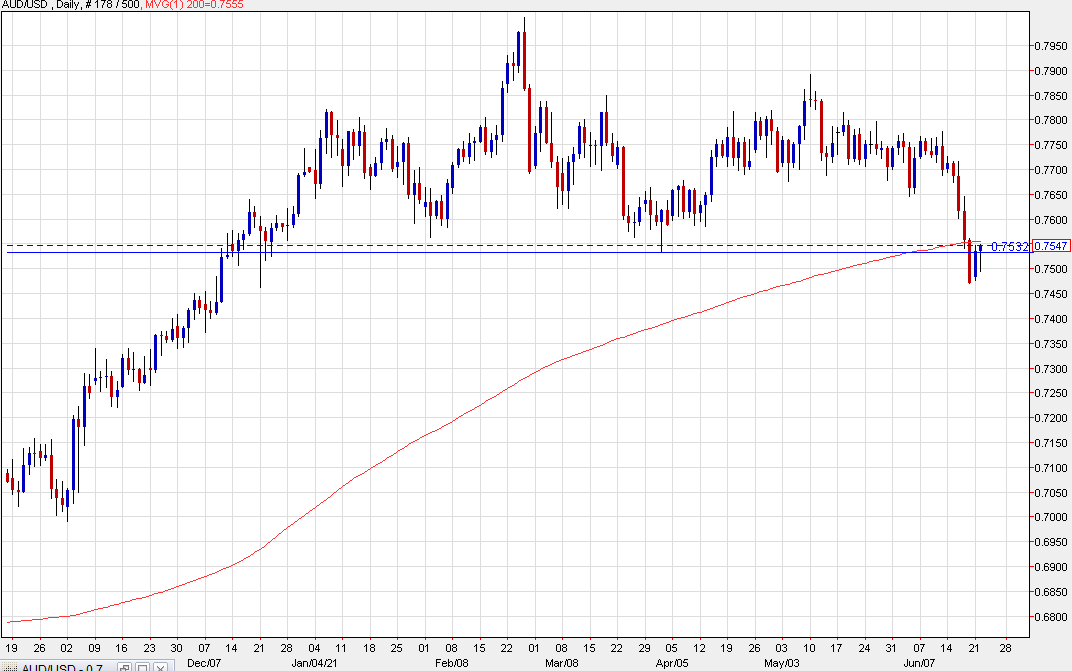Image resolution: width=1072 pixels, height=671 pixels.
Task: Select the blue 0.7532 line price label
Action: coord(1008,246)
